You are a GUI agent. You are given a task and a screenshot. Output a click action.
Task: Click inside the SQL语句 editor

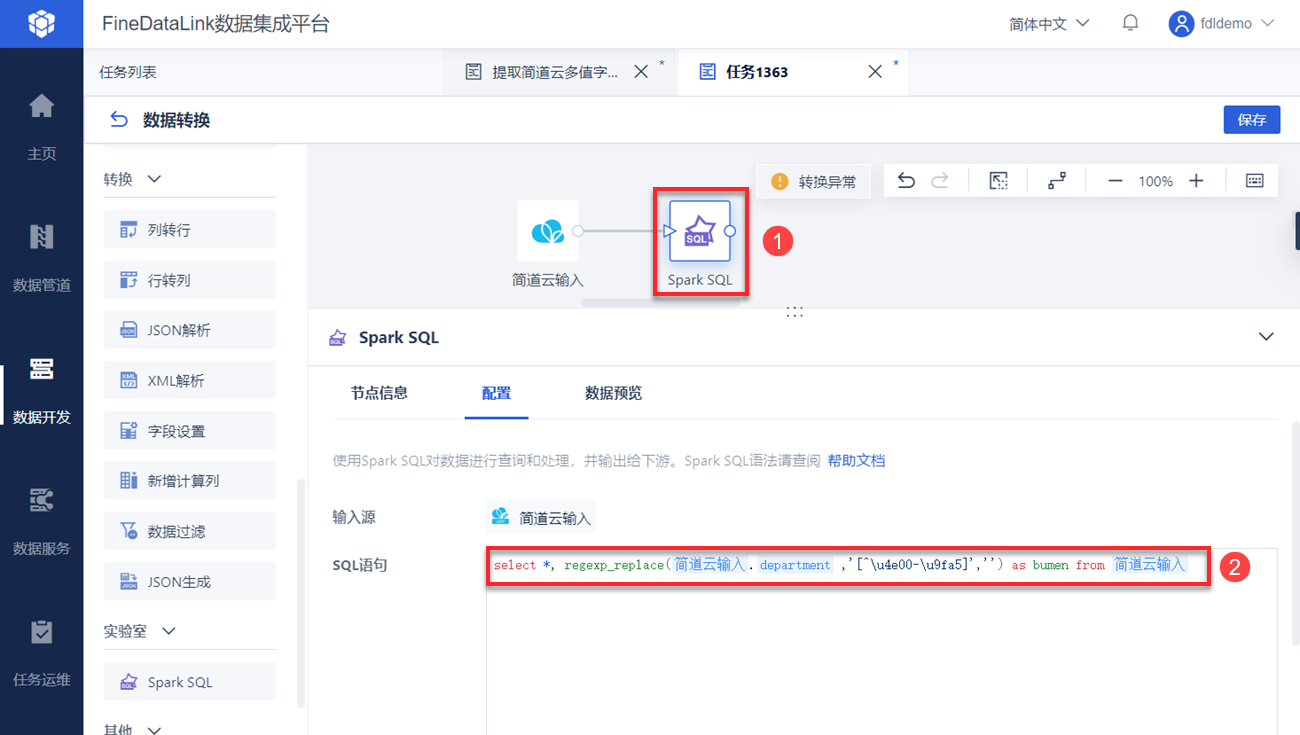click(x=881, y=641)
